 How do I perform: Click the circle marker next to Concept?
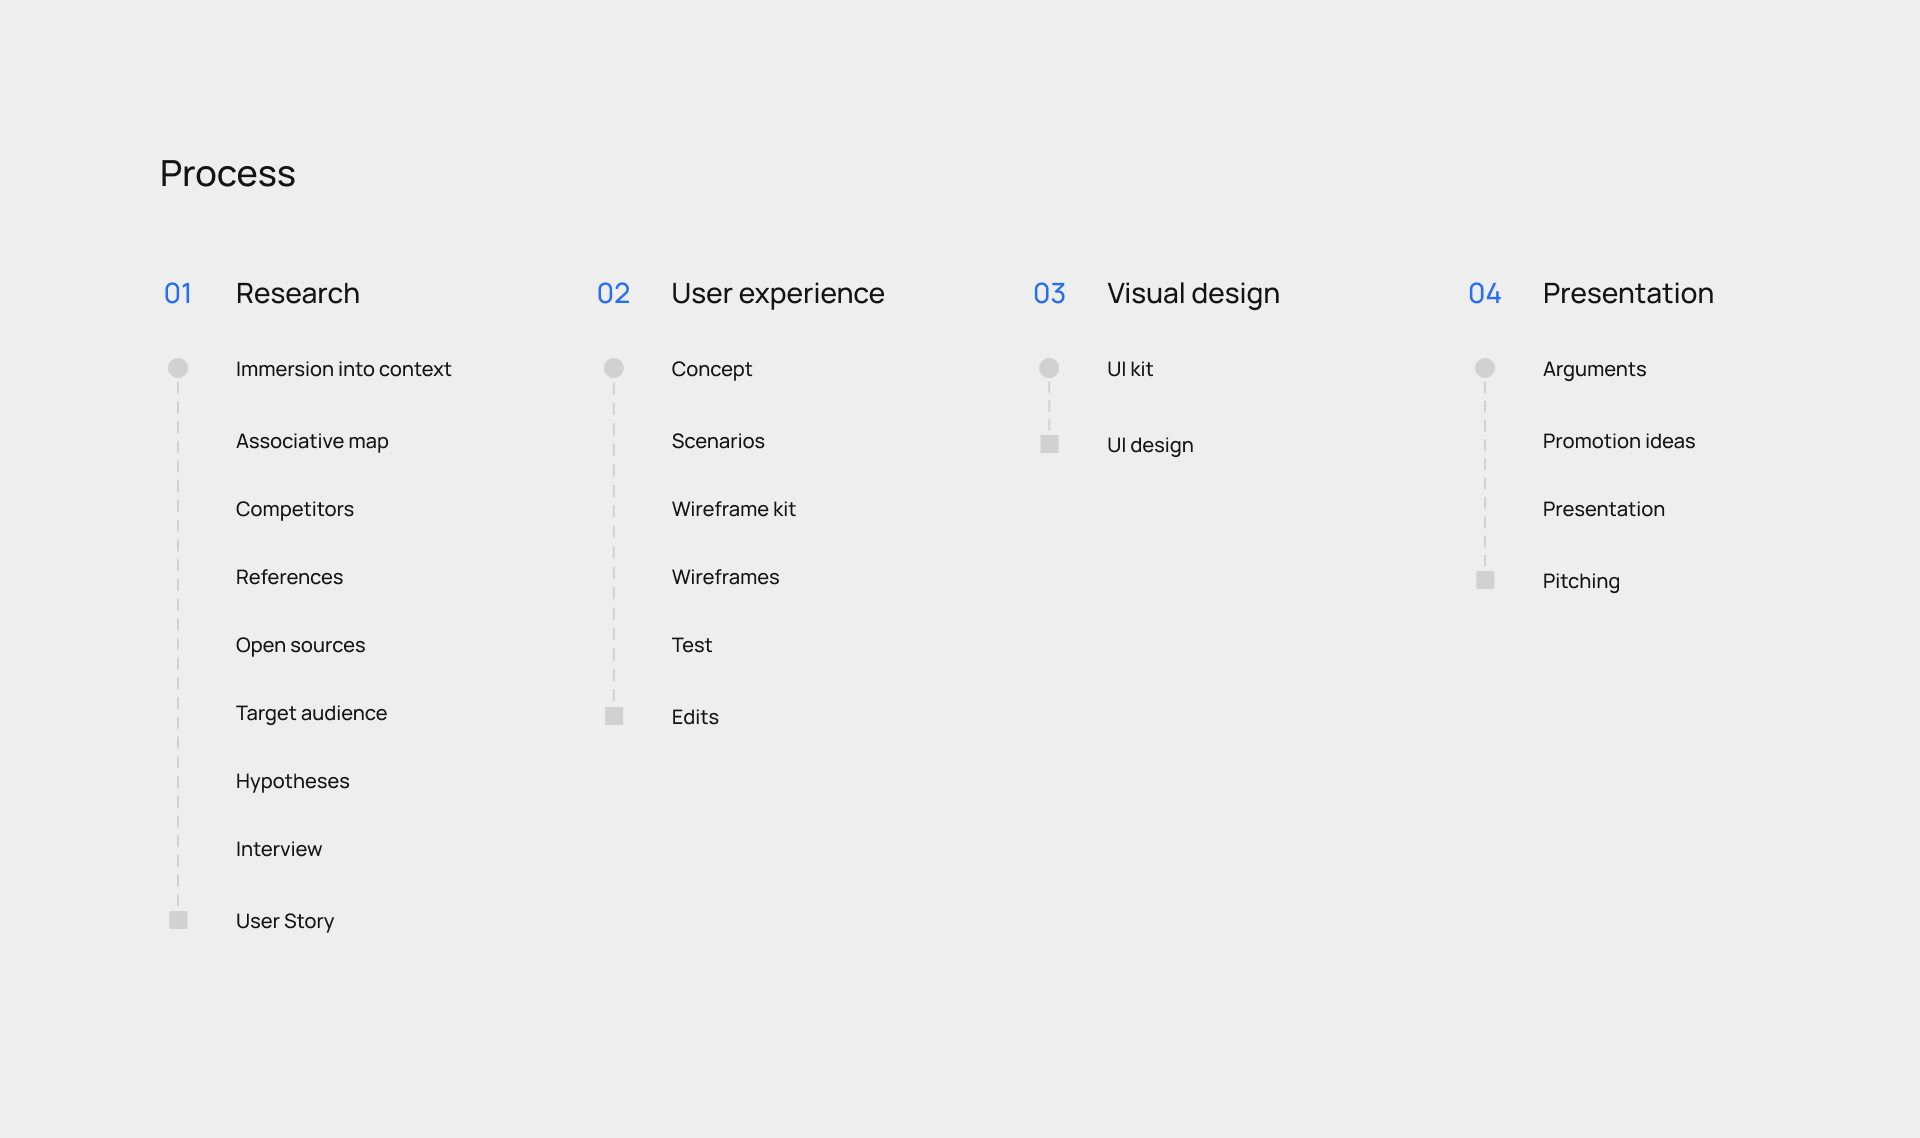coord(614,368)
